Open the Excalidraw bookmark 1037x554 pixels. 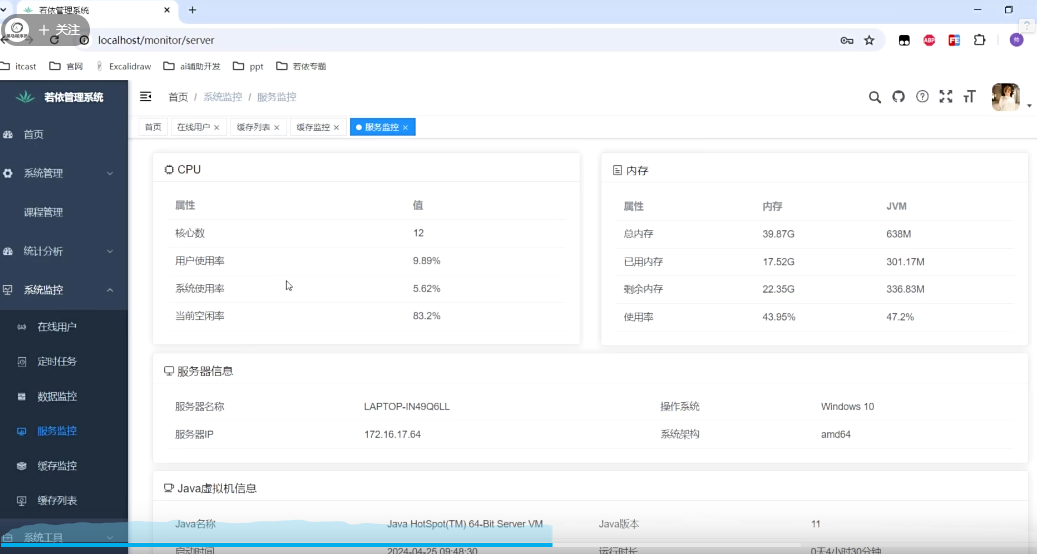(x=124, y=66)
